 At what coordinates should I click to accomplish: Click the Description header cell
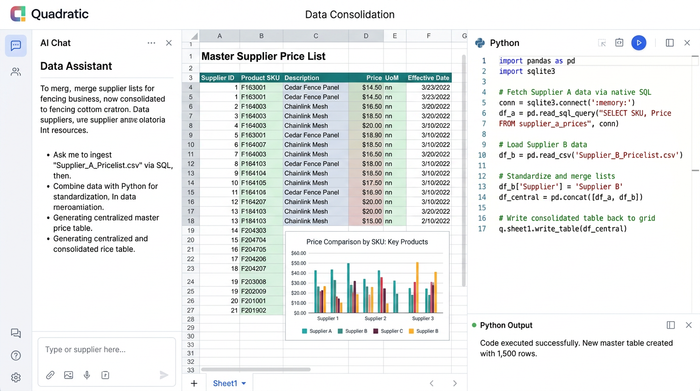point(316,78)
